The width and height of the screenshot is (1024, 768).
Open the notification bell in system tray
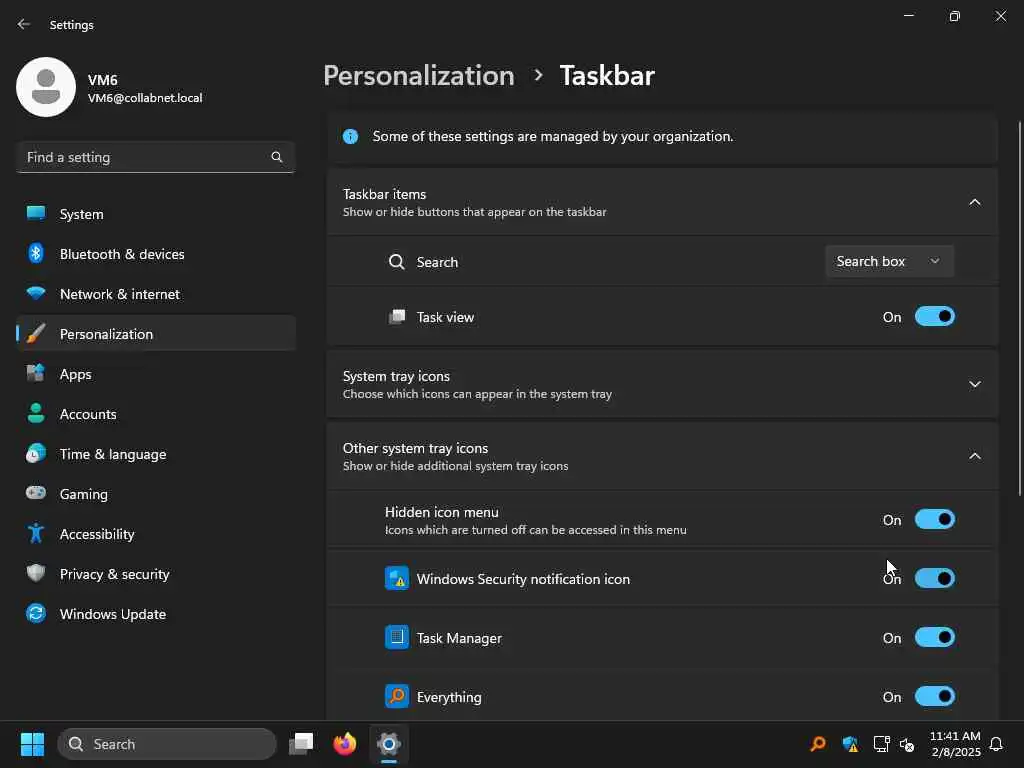coord(996,744)
